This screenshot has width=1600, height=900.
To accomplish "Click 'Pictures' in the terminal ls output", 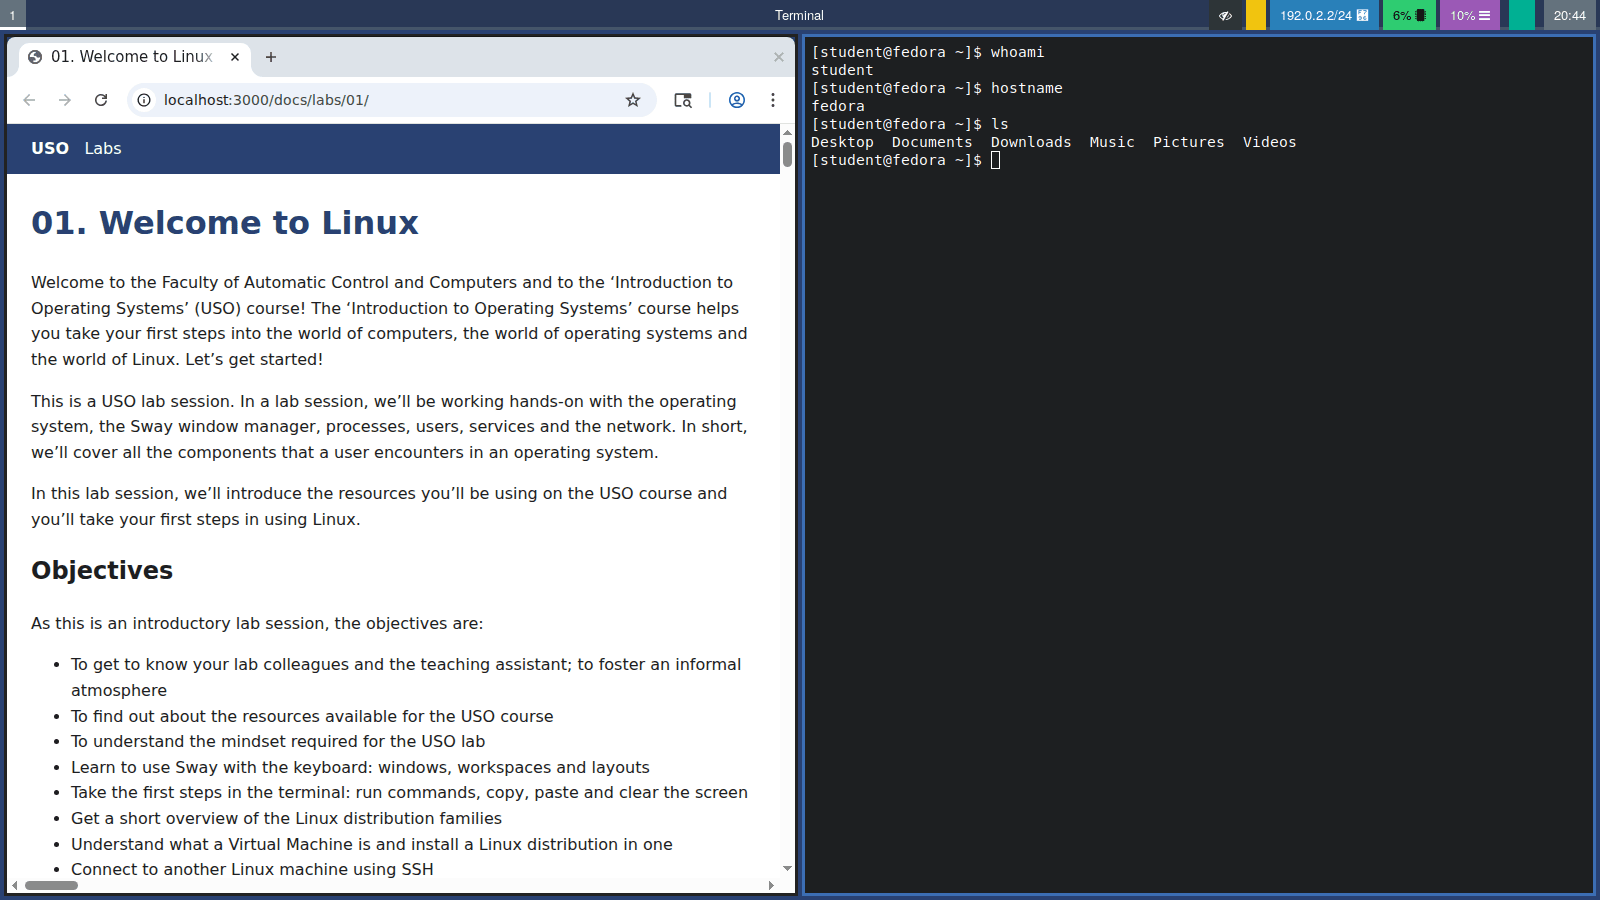I will tap(1188, 142).
